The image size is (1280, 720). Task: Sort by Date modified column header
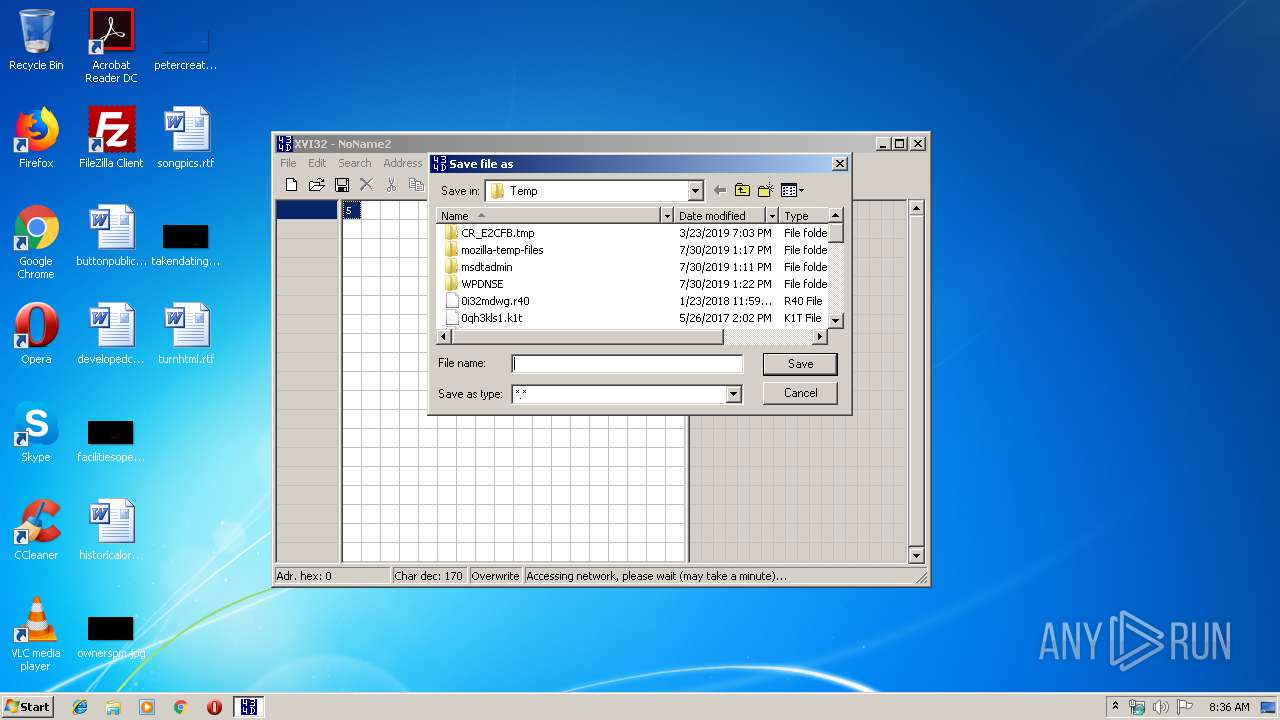pyautogui.click(x=720, y=216)
